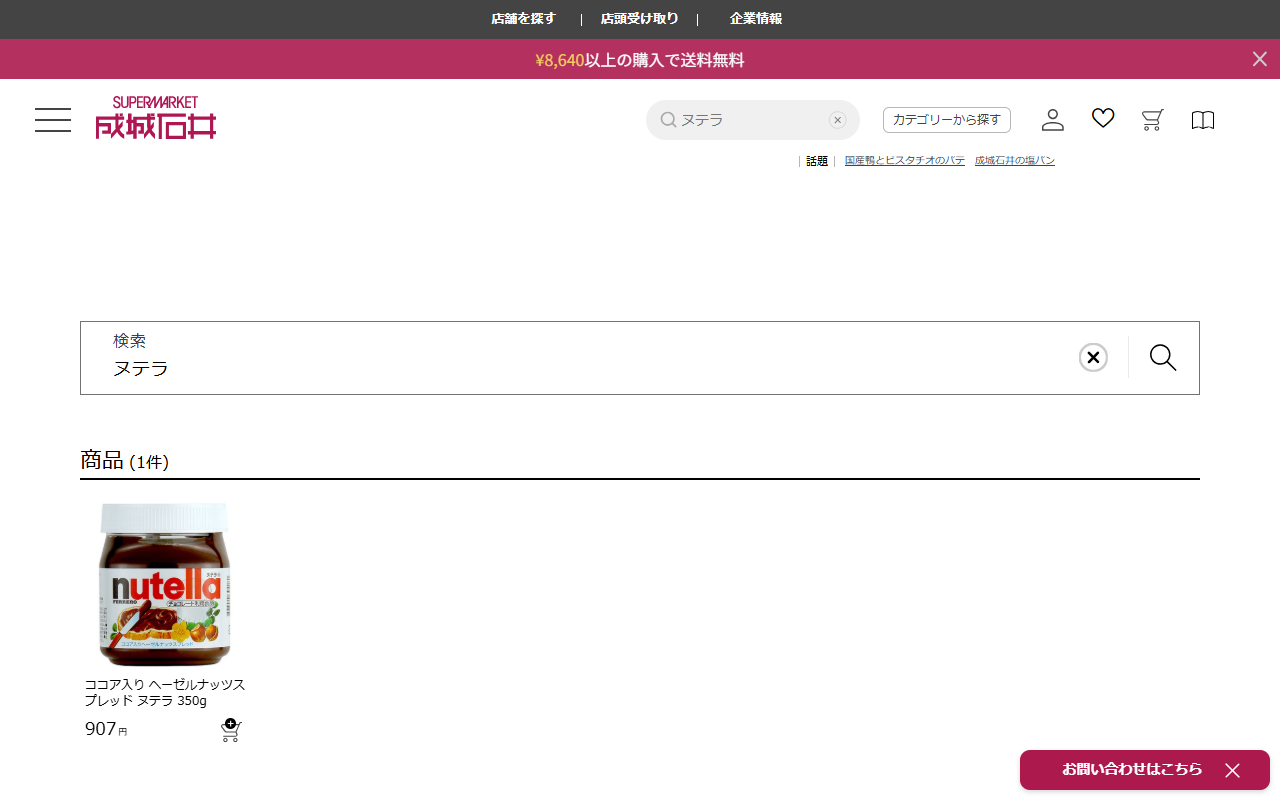This screenshot has height=800, width=1280.
Task: Open 企業情報 corporate information
Action: point(756,19)
